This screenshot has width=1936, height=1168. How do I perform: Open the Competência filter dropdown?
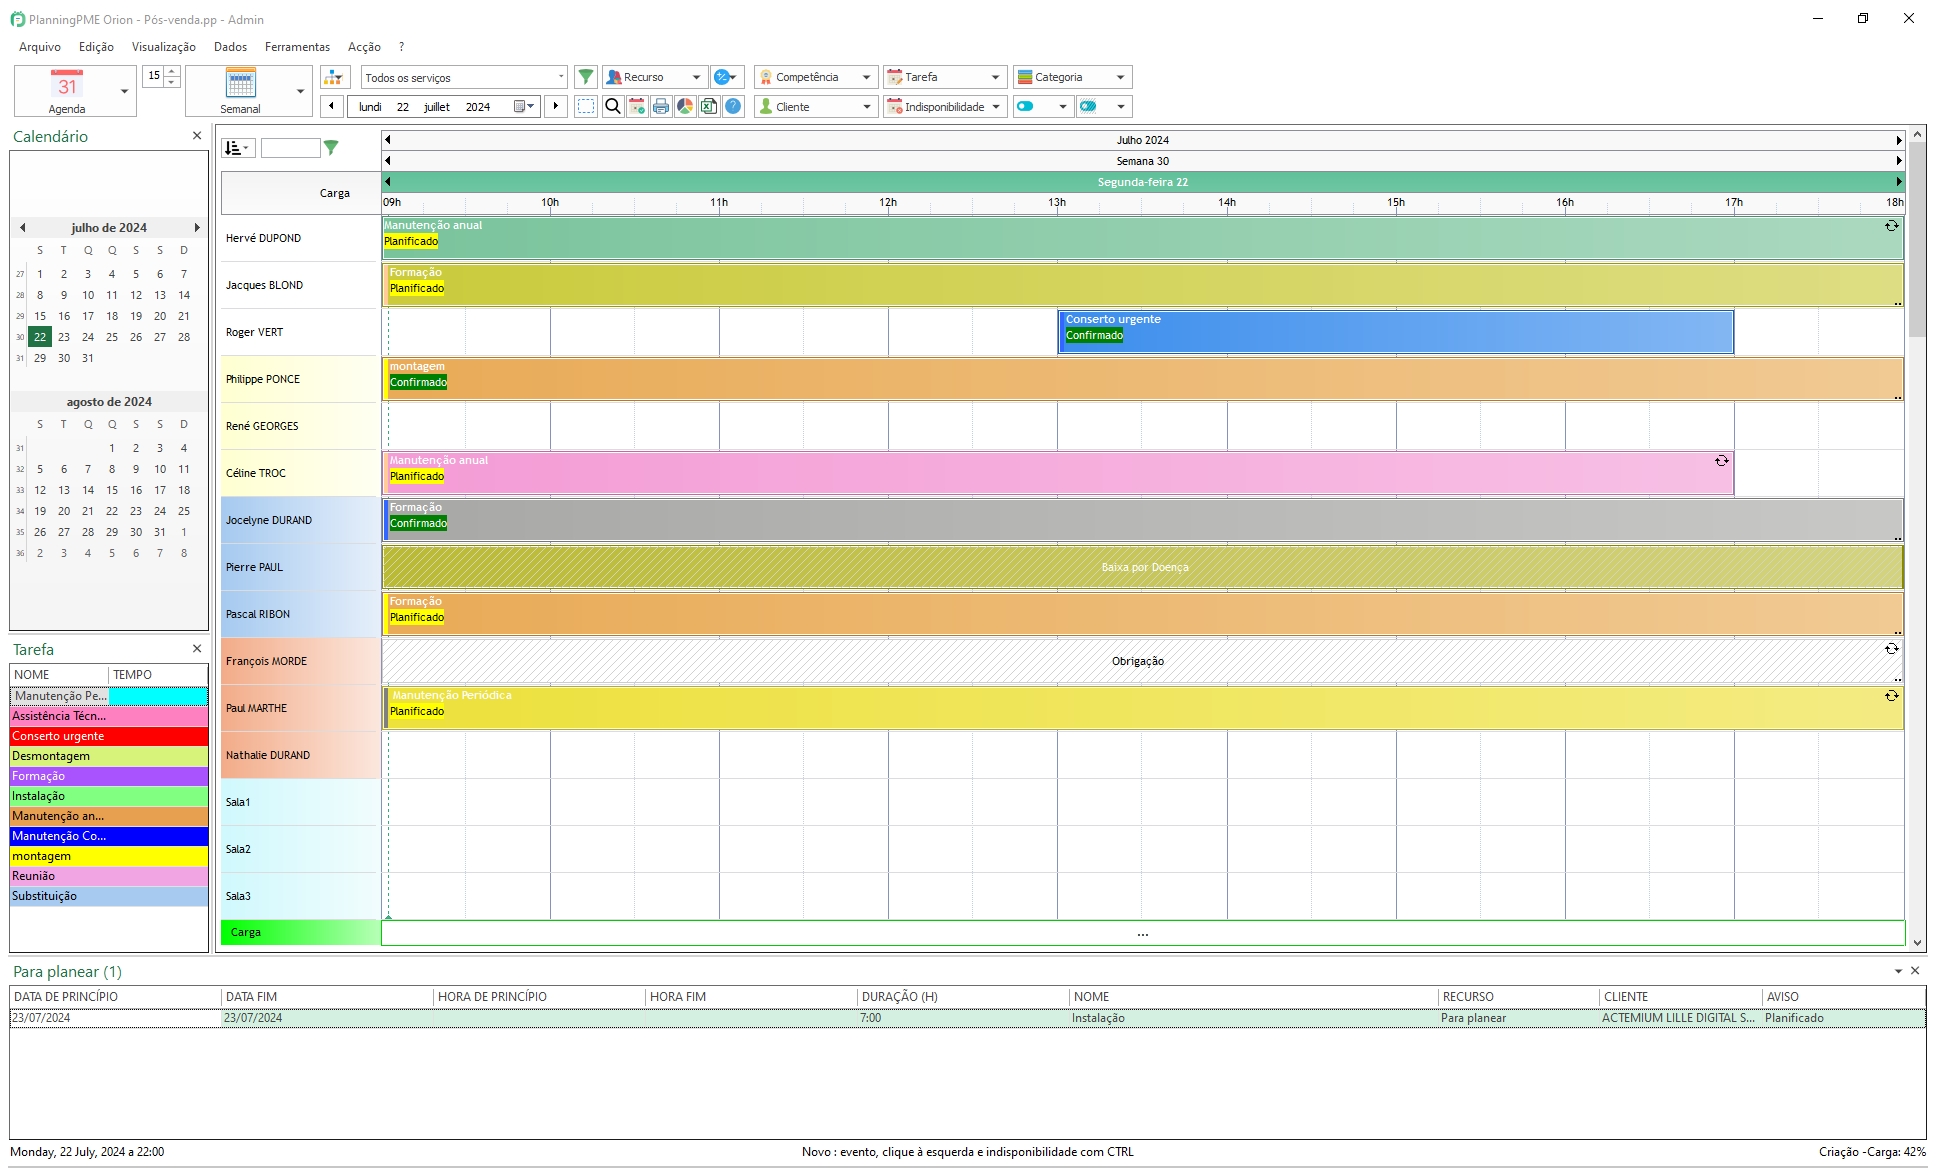tap(816, 77)
